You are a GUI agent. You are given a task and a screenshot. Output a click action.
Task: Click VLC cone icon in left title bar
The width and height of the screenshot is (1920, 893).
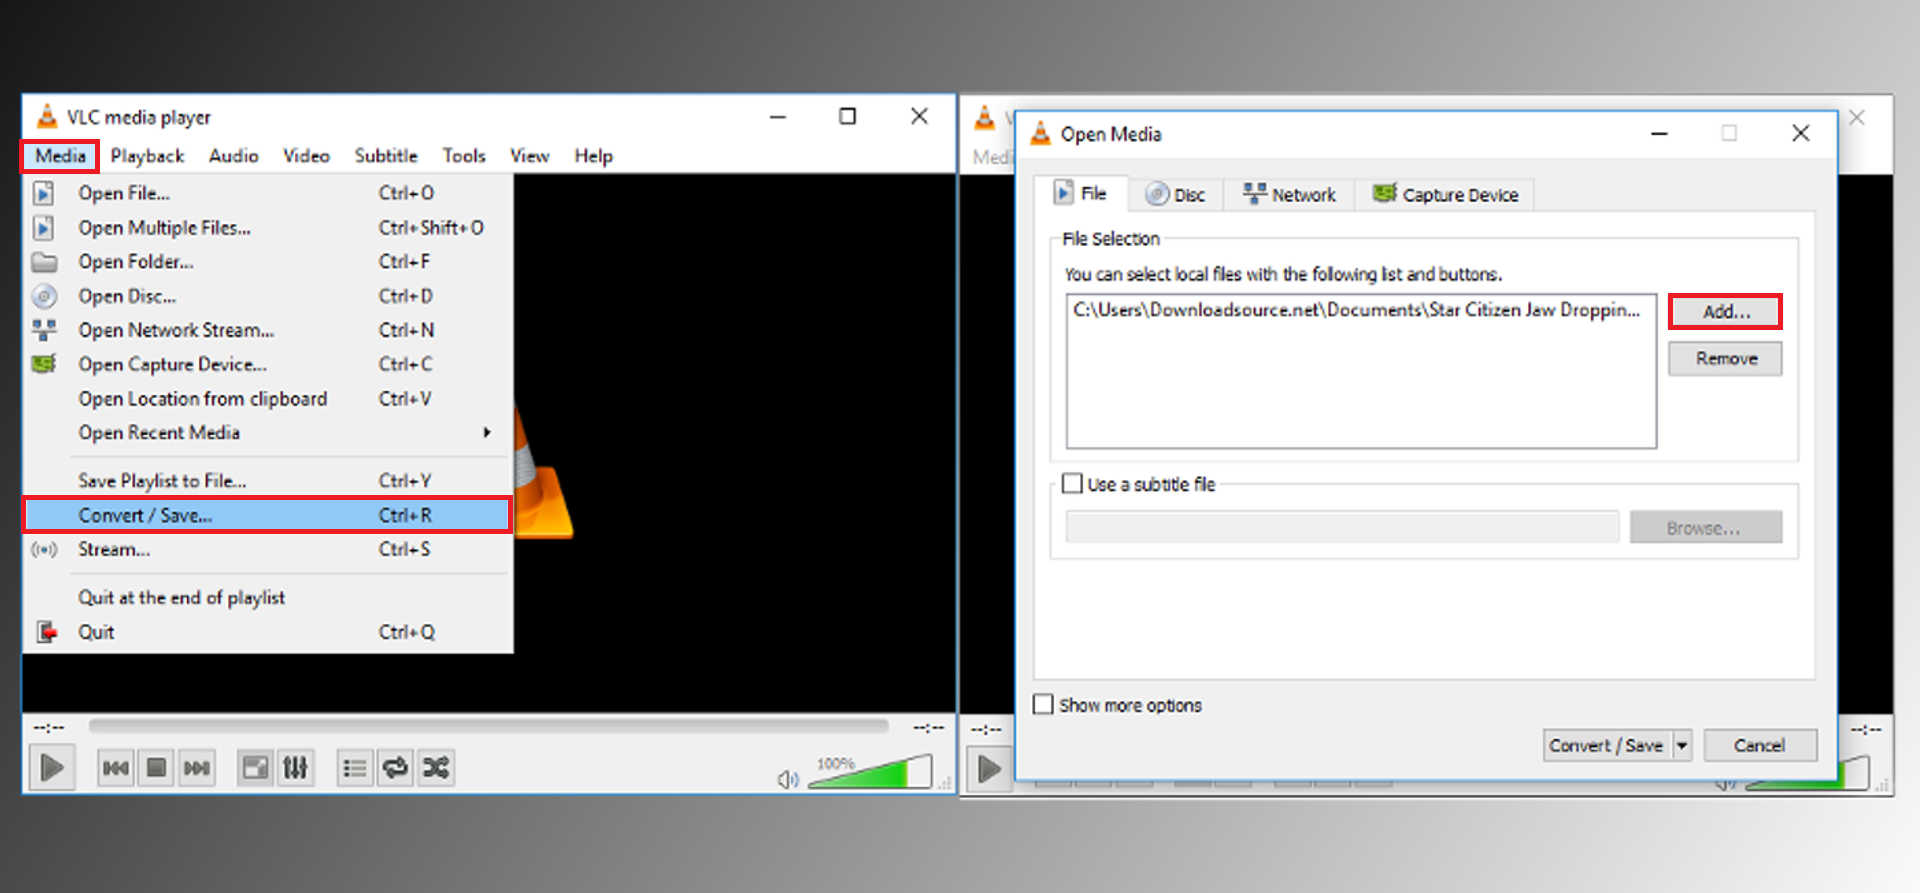tap(46, 117)
